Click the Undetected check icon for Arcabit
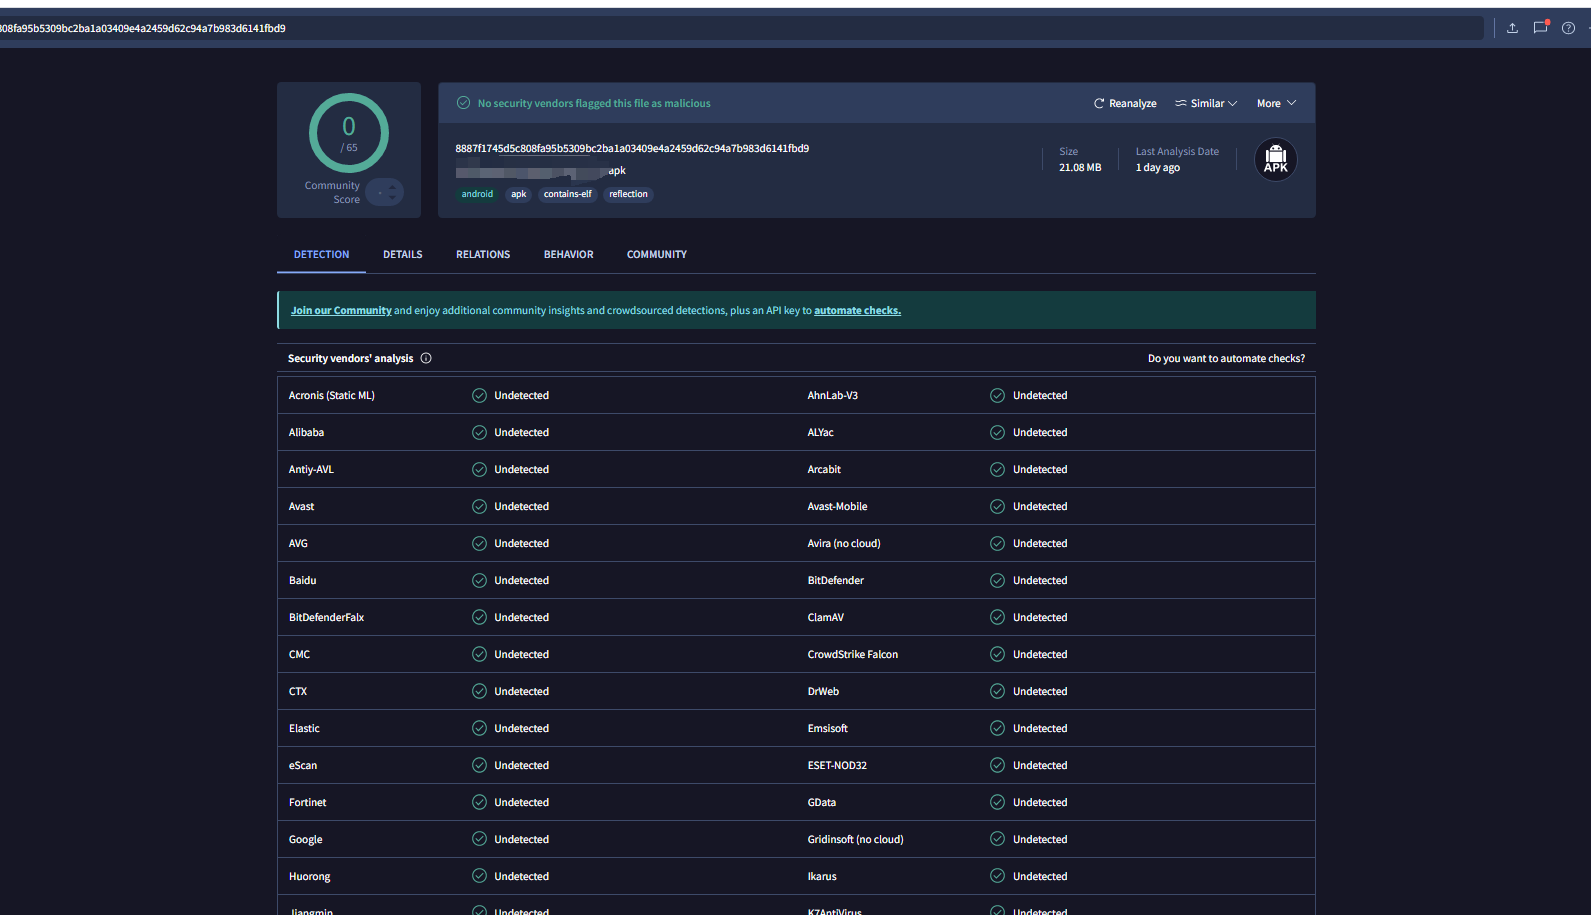 (997, 469)
